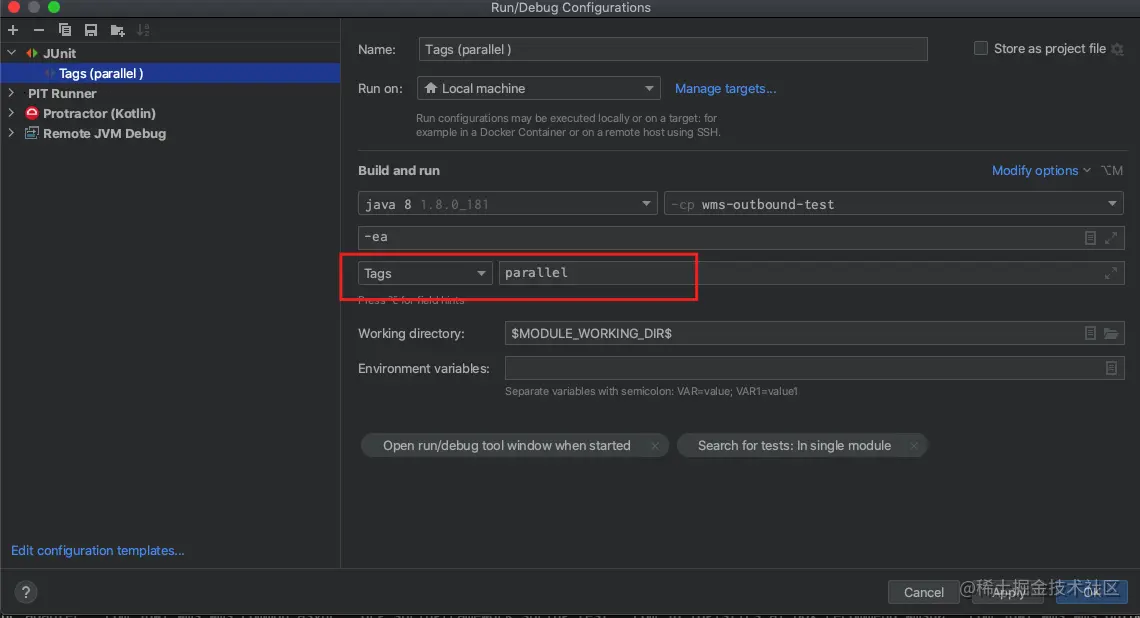
Task: Insert macros icon in VM options field
Action: click(1090, 238)
